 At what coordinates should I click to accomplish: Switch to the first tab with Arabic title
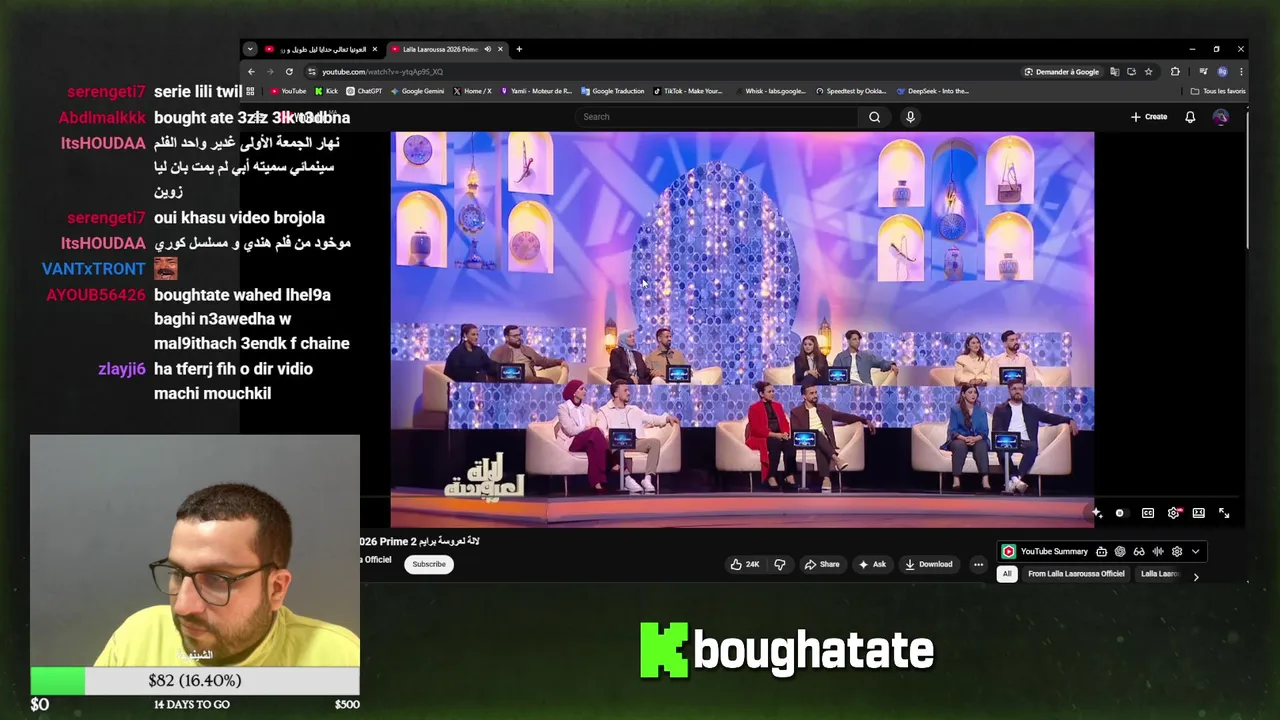click(x=321, y=49)
